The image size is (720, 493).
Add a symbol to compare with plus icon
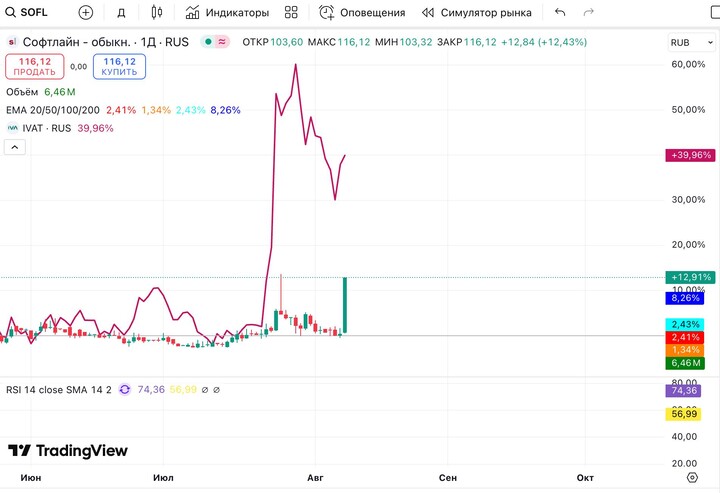point(85,12)
